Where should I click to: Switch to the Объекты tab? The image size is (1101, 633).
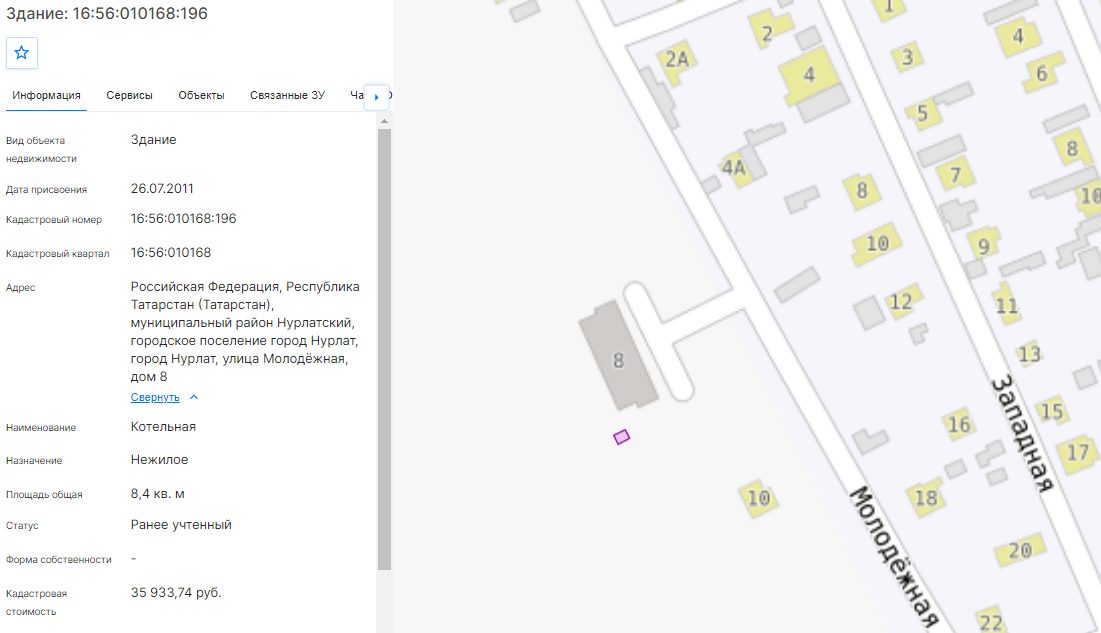[x=202, y=96]
